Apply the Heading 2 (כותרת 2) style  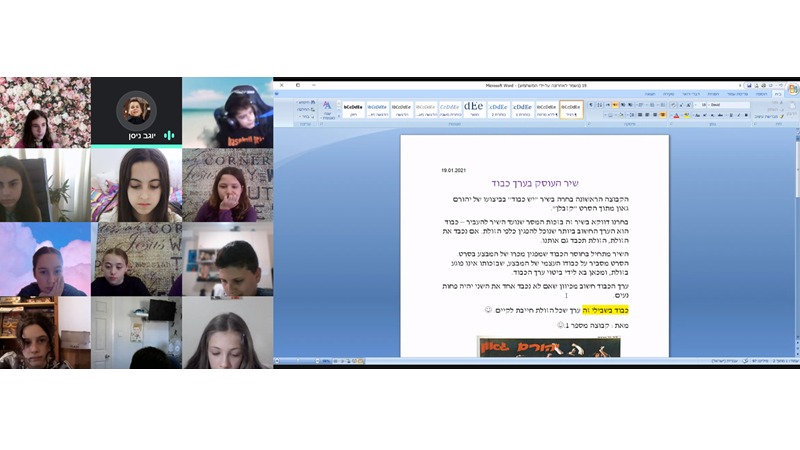point(498,109)
